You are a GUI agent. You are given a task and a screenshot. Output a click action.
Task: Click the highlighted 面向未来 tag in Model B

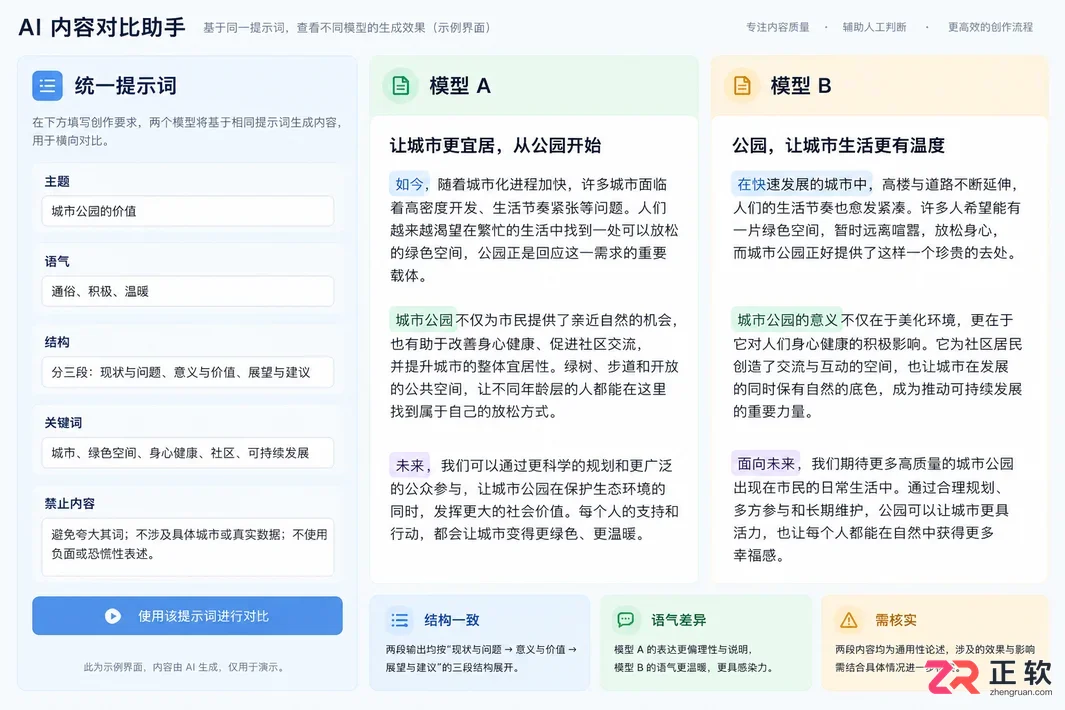[766, 463]
